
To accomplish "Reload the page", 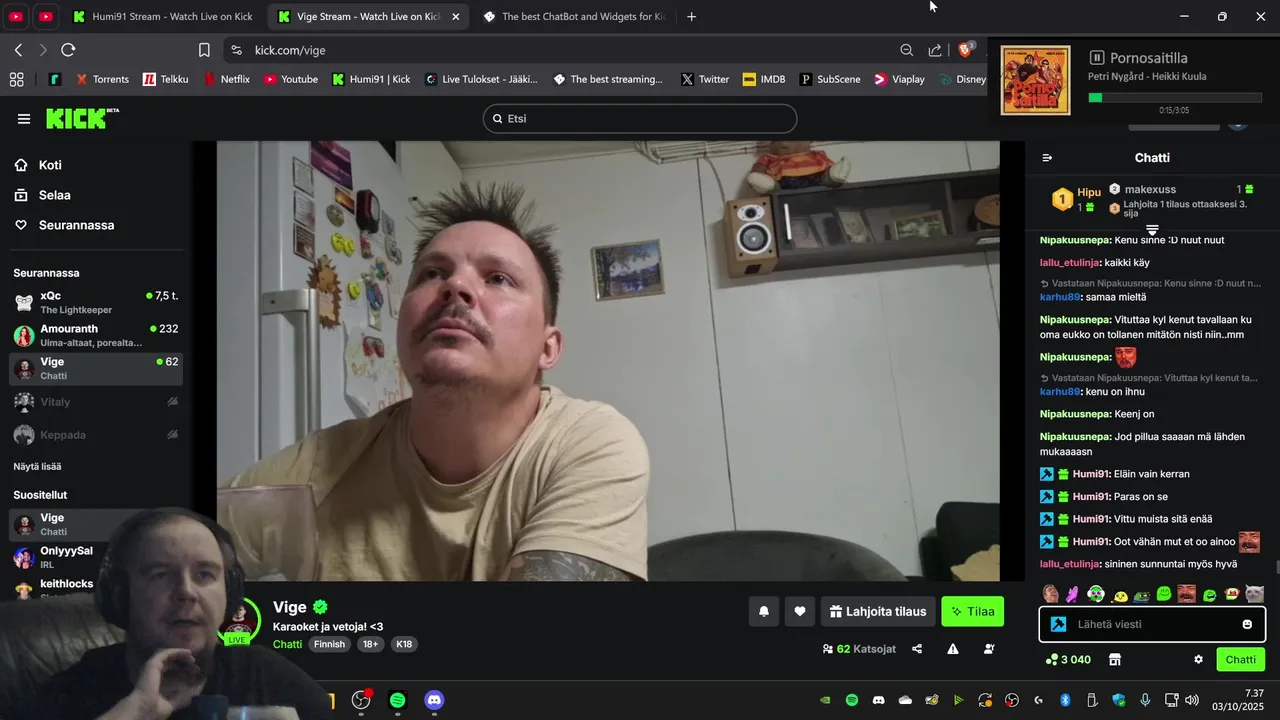I will 68,50.
